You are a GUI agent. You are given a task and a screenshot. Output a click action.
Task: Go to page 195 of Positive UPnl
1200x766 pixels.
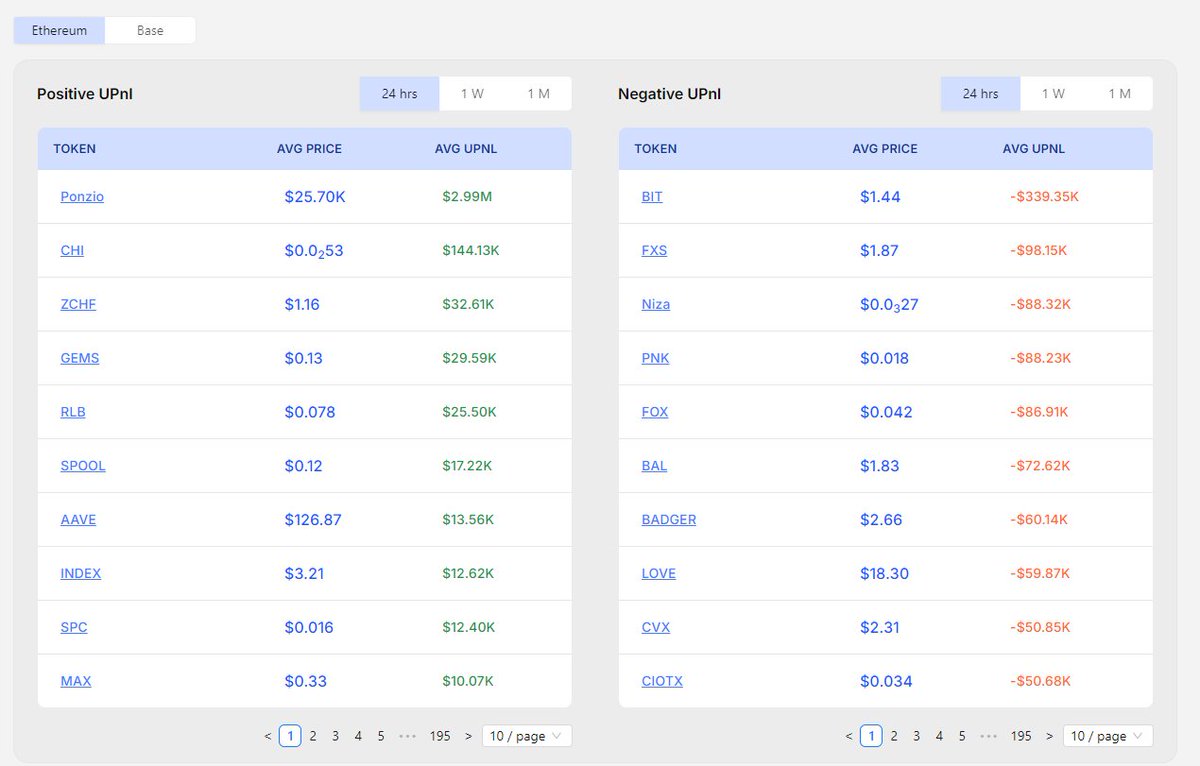440,736
